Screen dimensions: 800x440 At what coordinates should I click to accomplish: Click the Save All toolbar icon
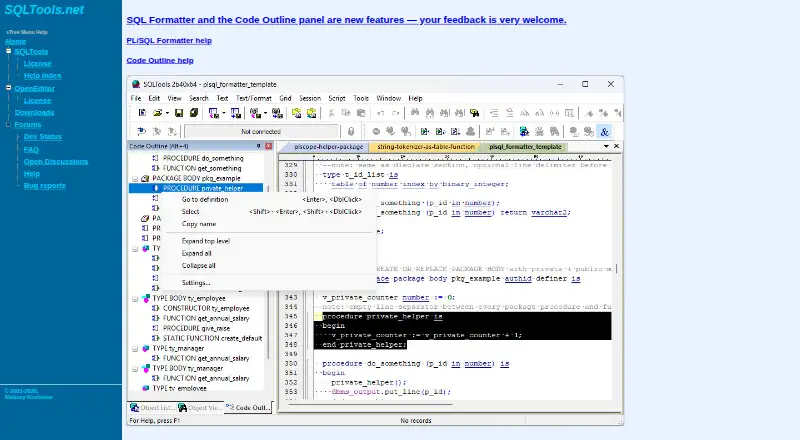pos(194,113)
